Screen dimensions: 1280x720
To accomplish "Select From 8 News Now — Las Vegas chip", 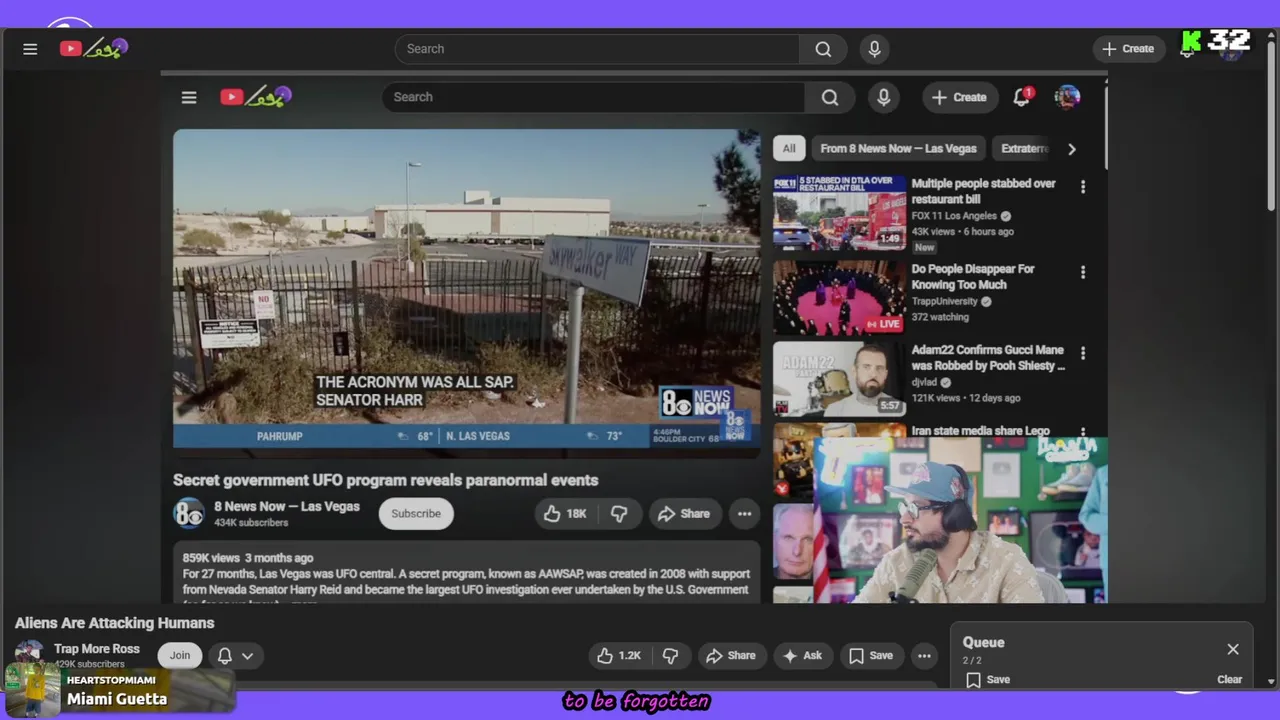I will pyautogui.click(x=898, y=148).
